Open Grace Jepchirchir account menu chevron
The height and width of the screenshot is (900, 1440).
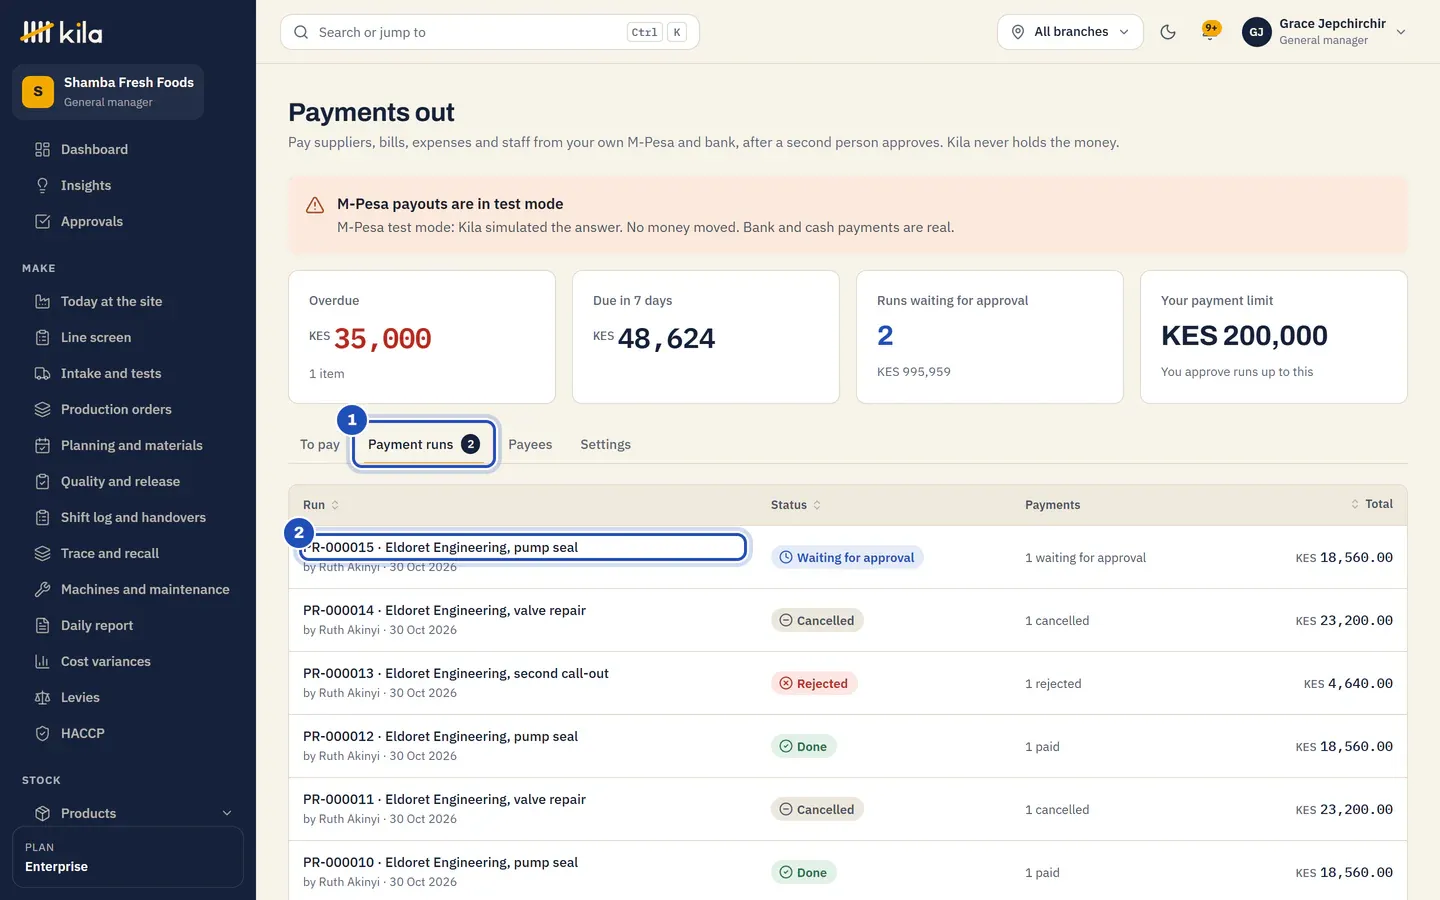(x=1401, y=32)
